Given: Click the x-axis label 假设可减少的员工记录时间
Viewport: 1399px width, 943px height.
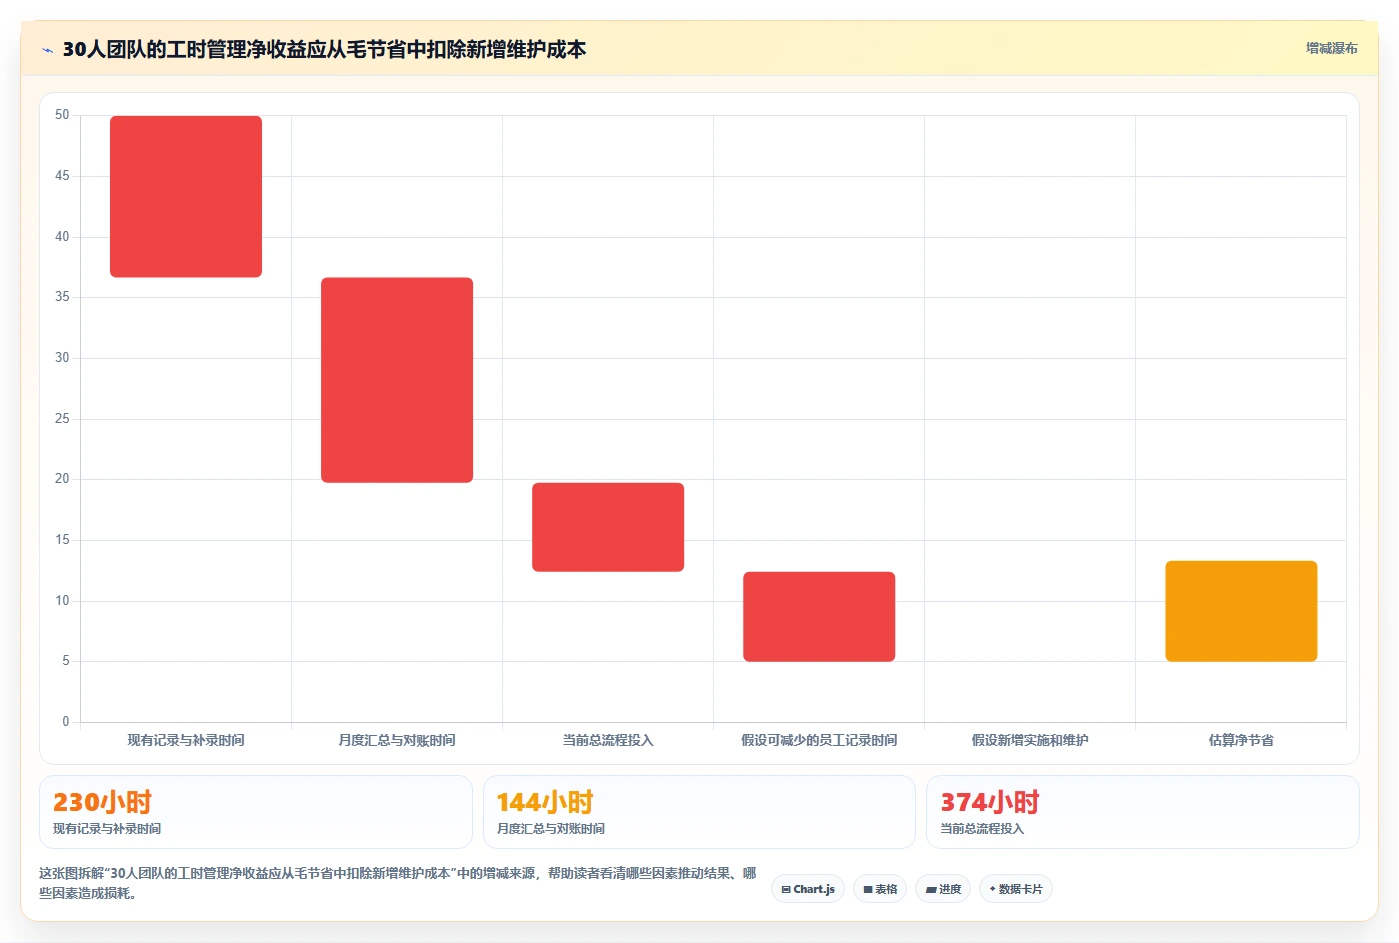Looking at the screenshot, I should (819, 740).
